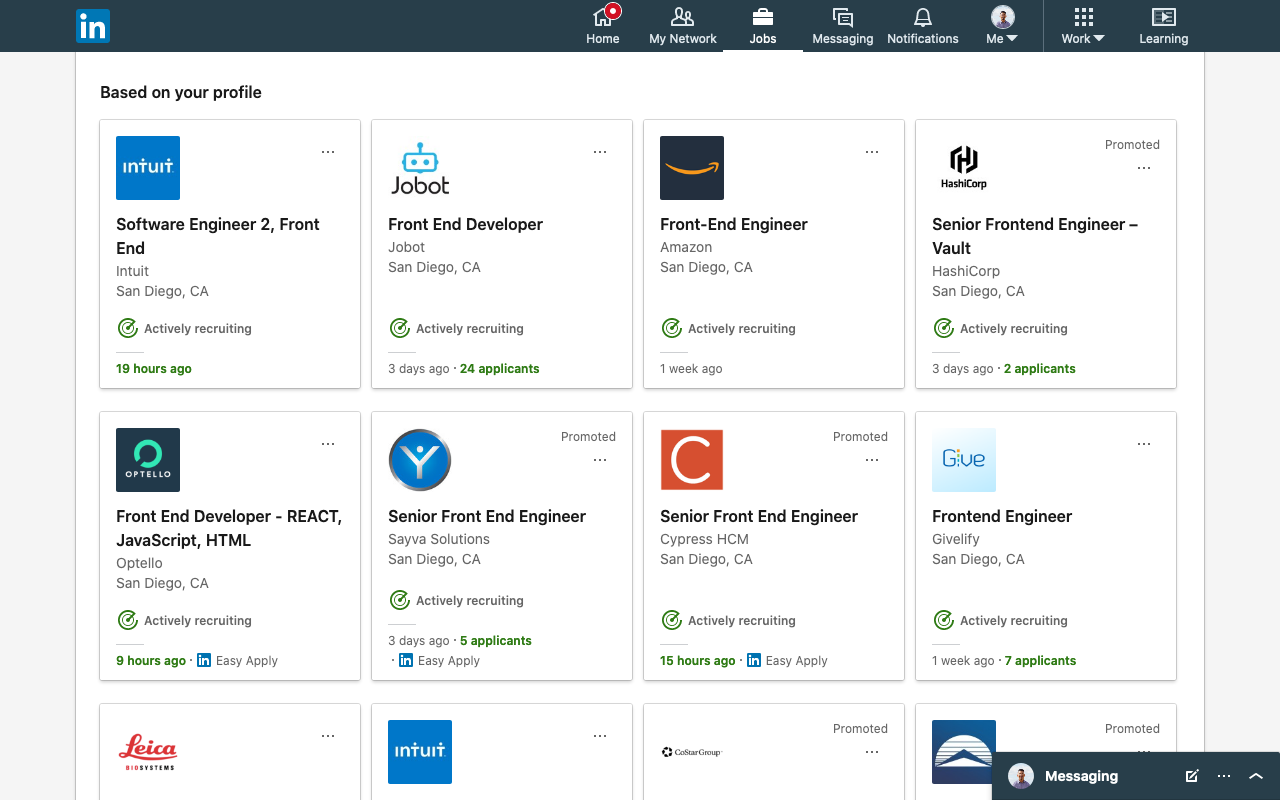Compose new message in Messaging bar
The height and width of the screenshot is (800, 1280).
(x=1191, y=776)
